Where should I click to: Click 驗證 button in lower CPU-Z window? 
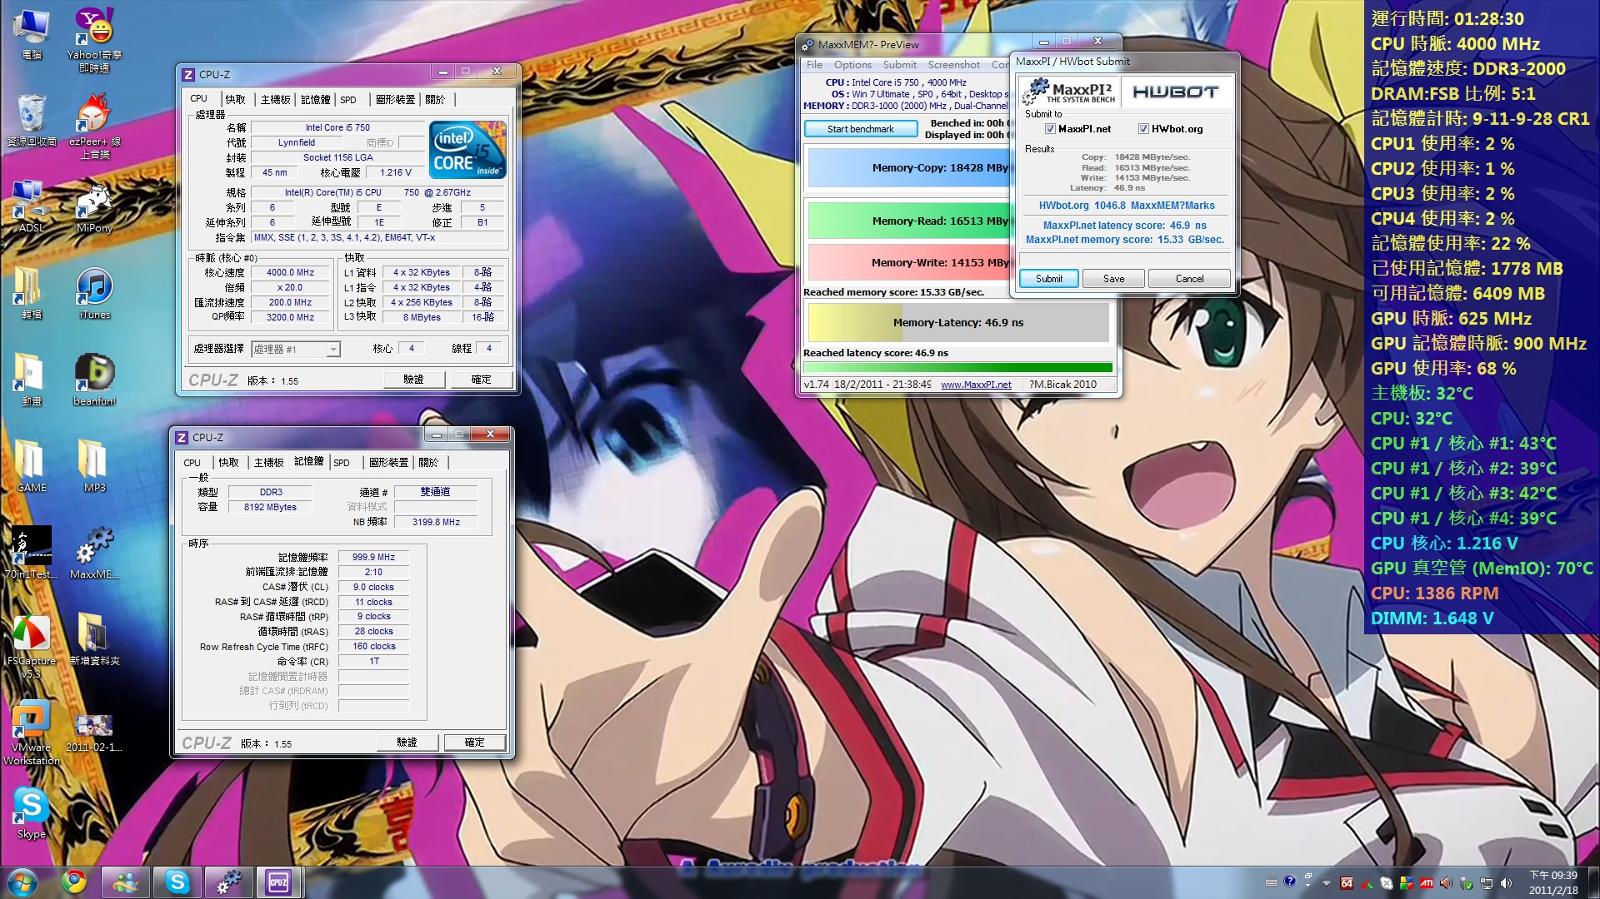click(407, 743)
